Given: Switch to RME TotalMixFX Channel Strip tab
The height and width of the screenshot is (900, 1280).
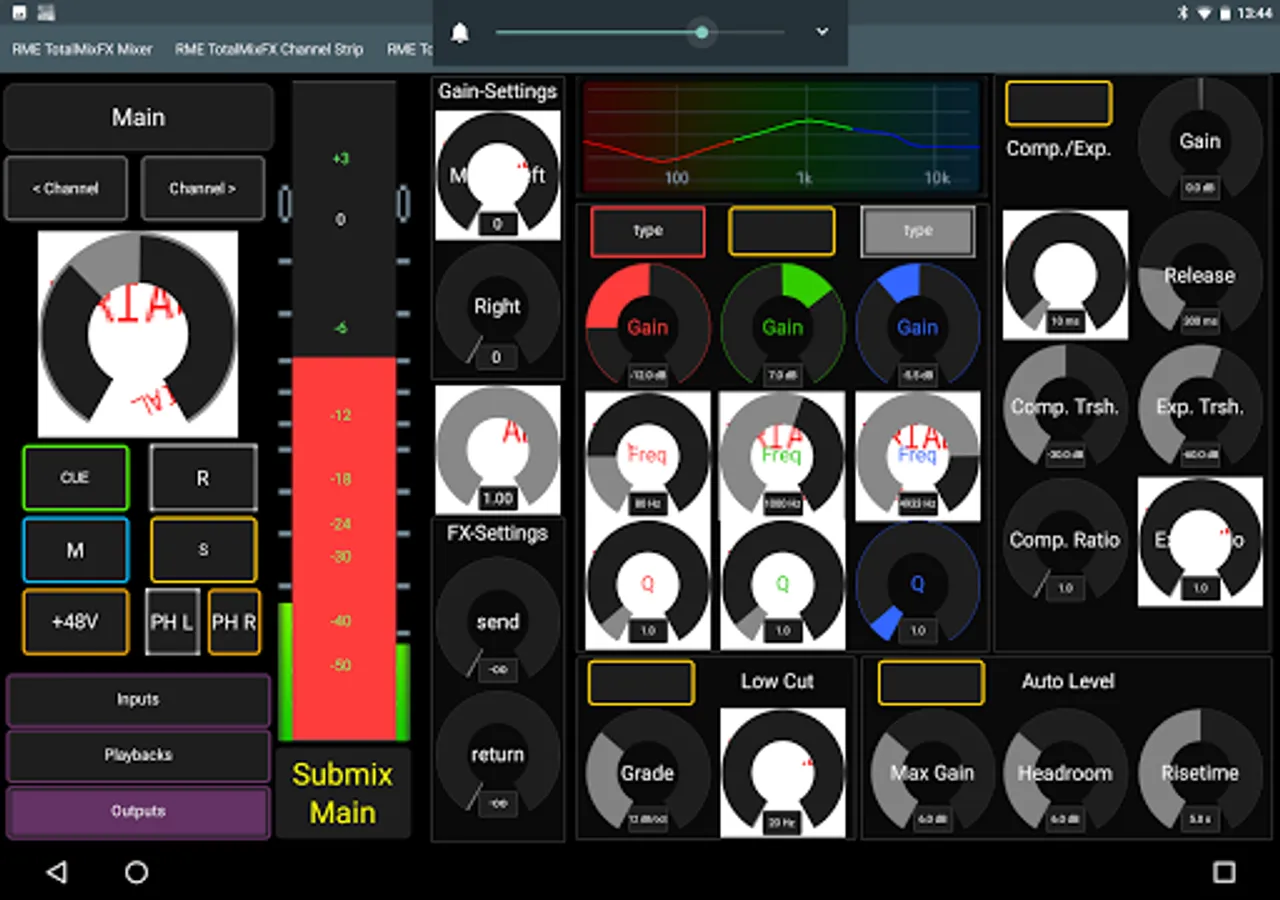Looking at the screenshot, I should click(269, 49).
